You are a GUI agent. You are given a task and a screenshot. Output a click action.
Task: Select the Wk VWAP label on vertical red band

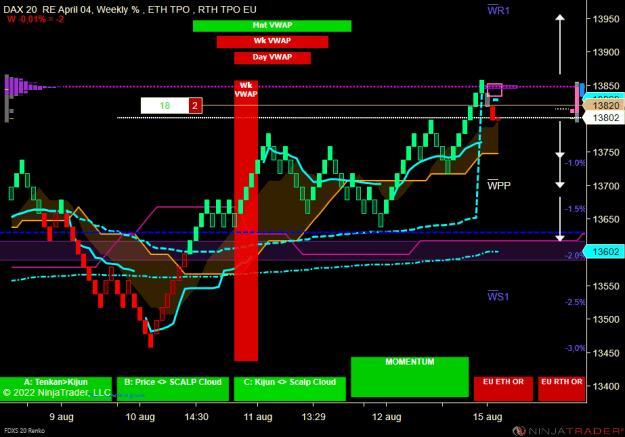(246, 90)
